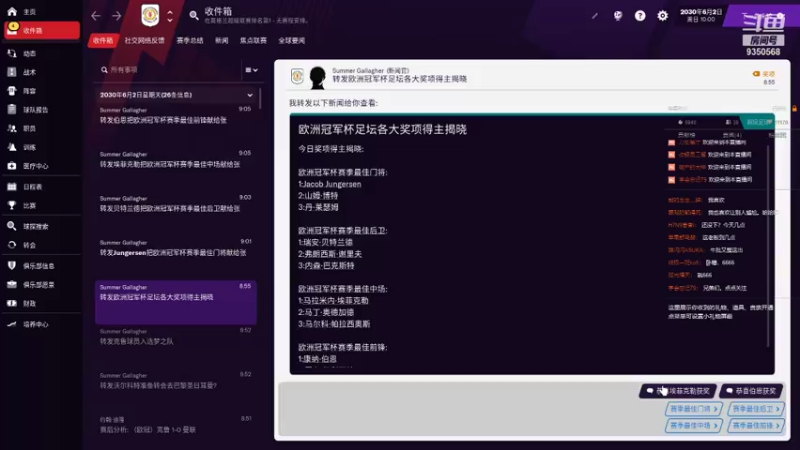Image resolution: width=800 pixels, height=450 pixels.
Task: Click the inbox message list scrollbar
Action: point(260,99)
